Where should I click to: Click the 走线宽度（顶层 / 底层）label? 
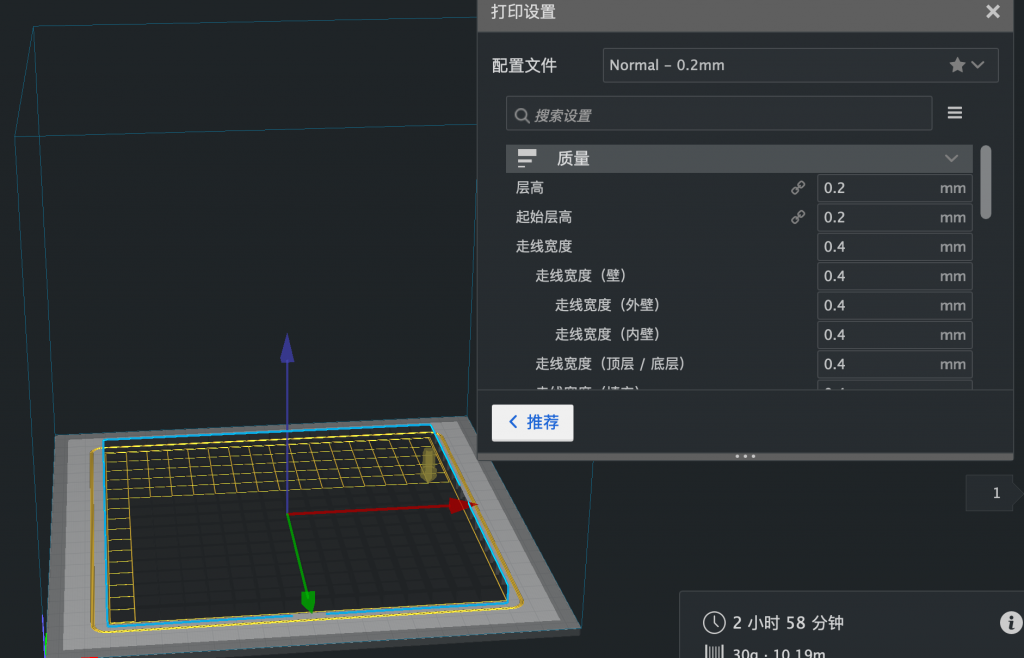click(610, 364)
